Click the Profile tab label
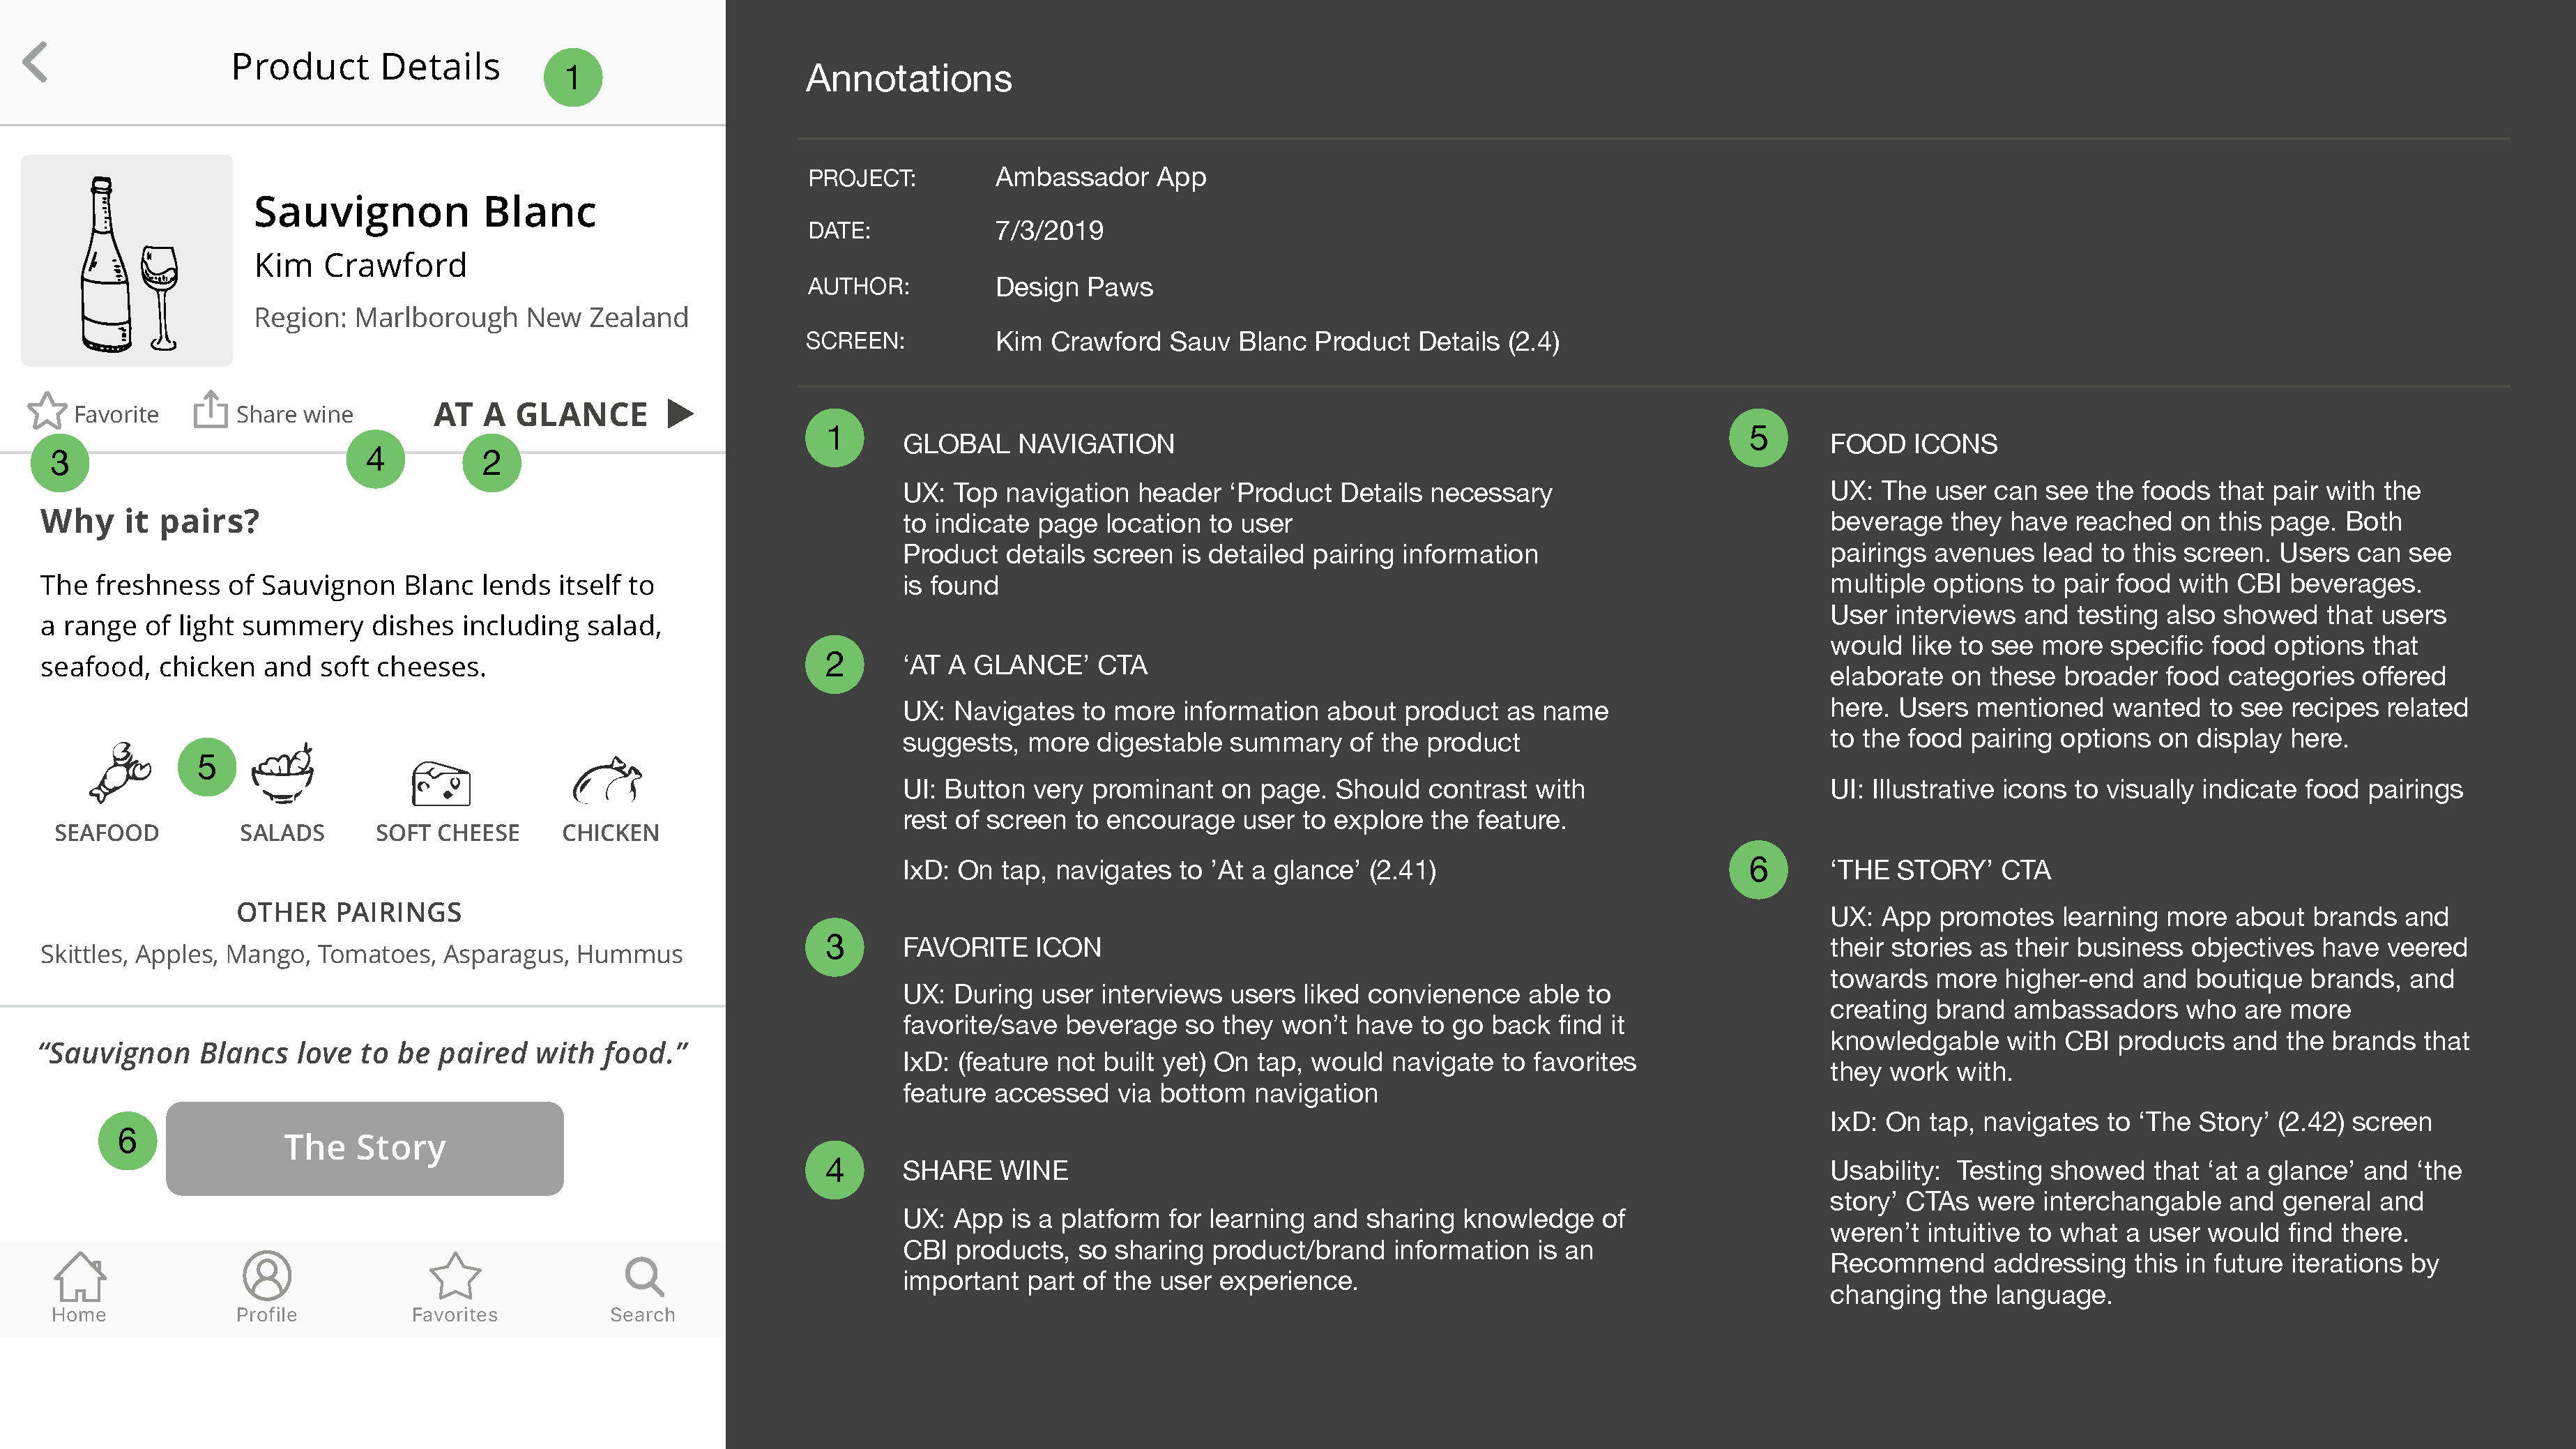 [267, 1314]
